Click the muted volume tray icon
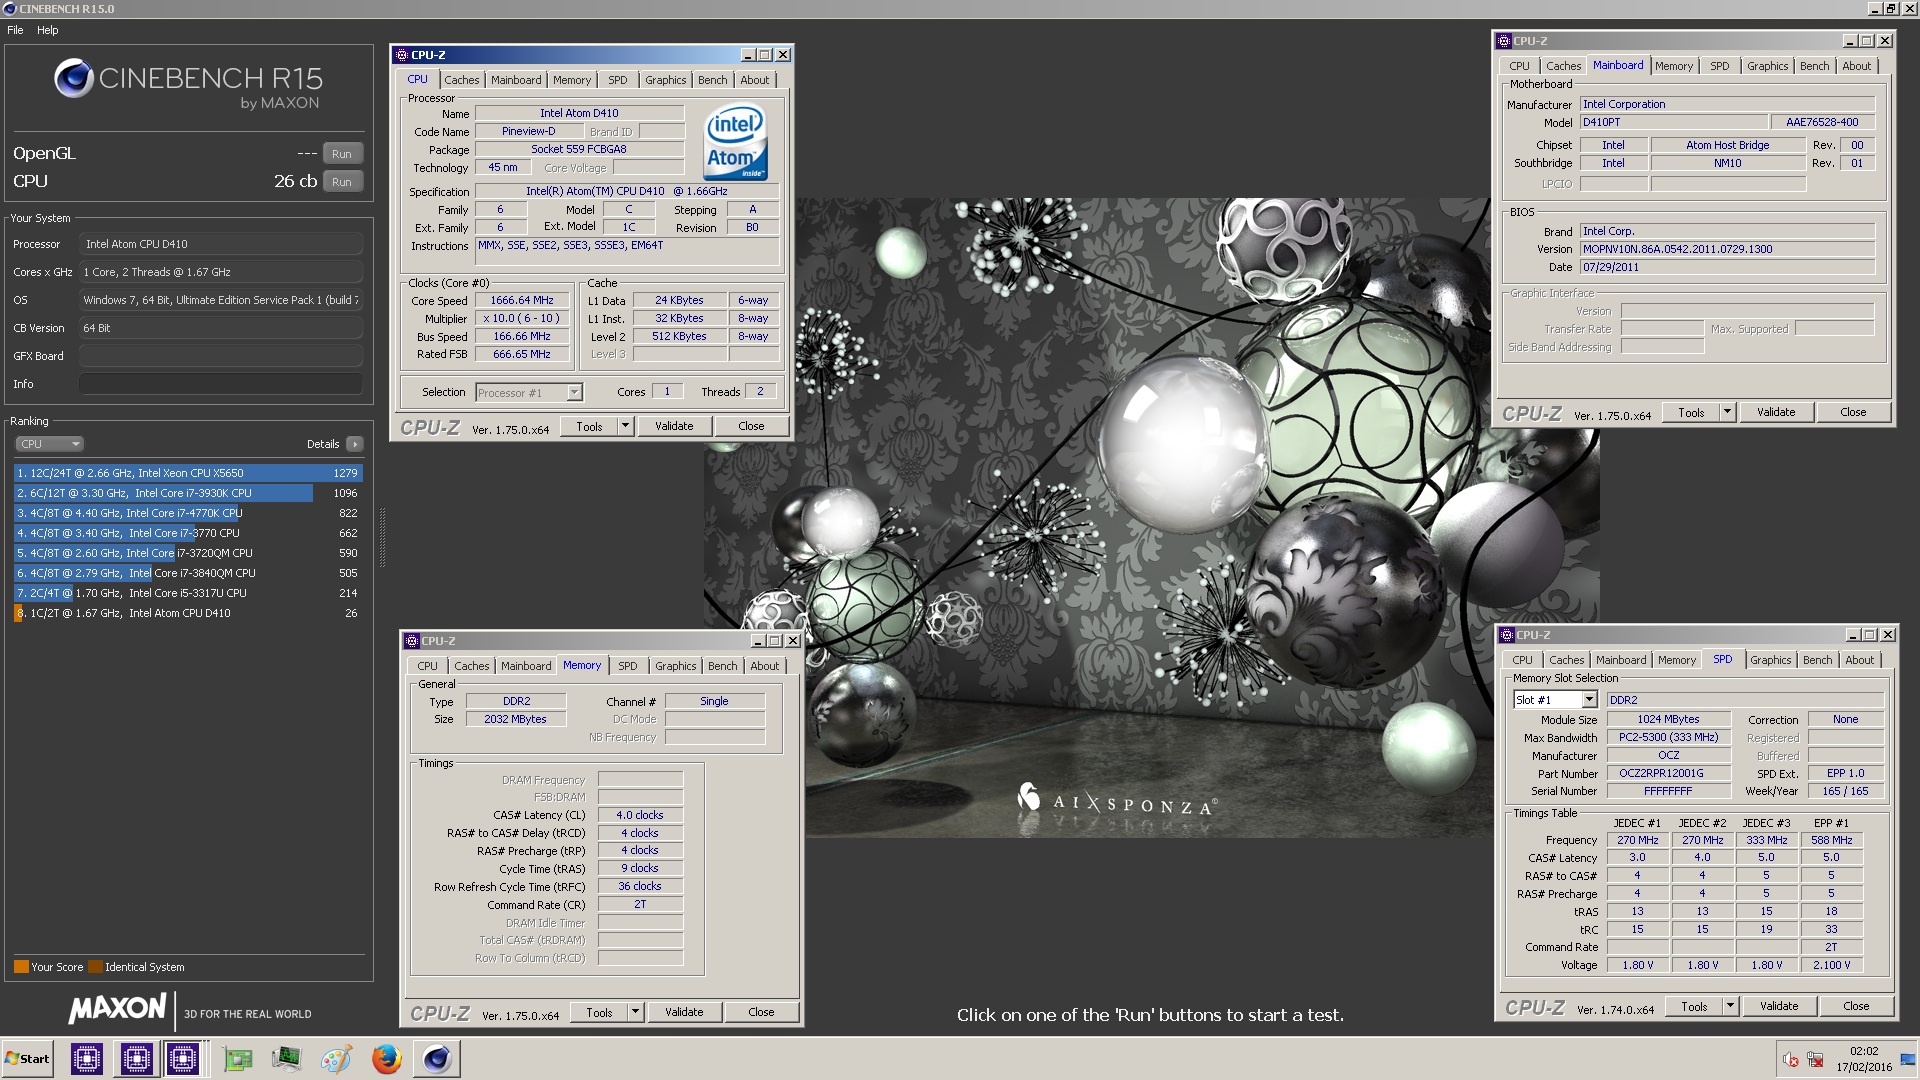This screenshot has width=1920, height=1080. click(x=1791, y=1060)
